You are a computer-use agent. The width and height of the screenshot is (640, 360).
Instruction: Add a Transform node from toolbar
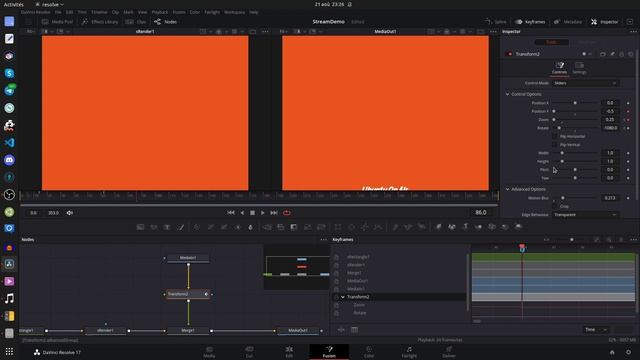pyautogui.click(x=321, y=227)
